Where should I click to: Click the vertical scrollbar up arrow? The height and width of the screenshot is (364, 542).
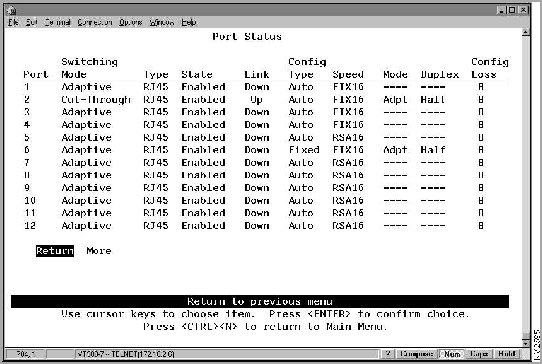pos(525,32)
